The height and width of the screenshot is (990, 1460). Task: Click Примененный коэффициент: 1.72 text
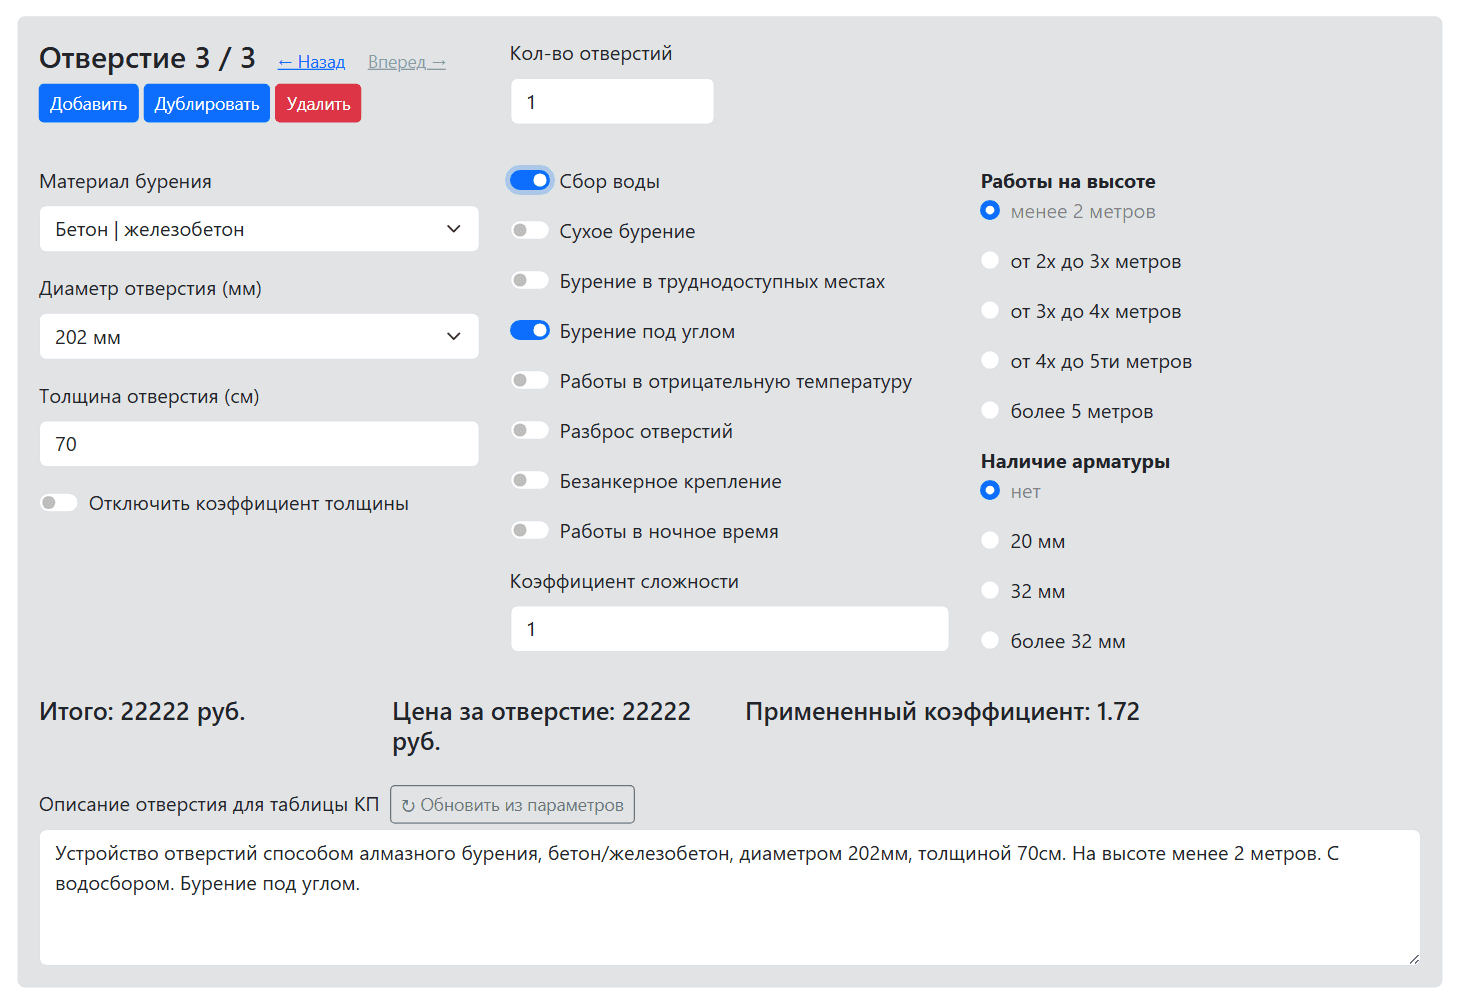point(942,712)
